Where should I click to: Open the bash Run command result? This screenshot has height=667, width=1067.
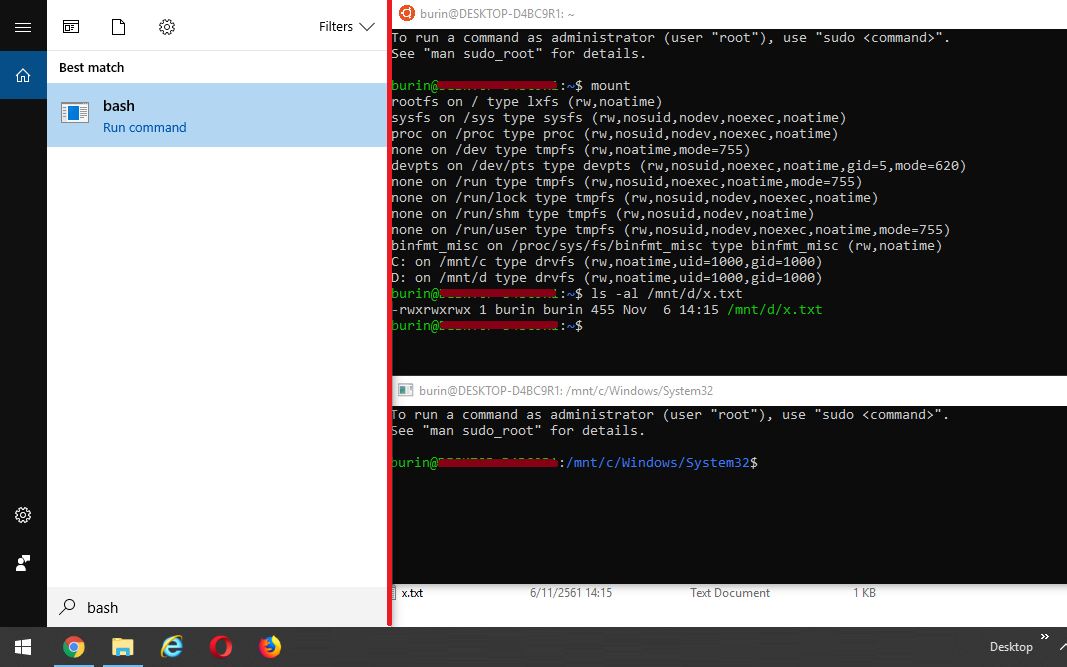pyautogui.click(x=216, y=115)
